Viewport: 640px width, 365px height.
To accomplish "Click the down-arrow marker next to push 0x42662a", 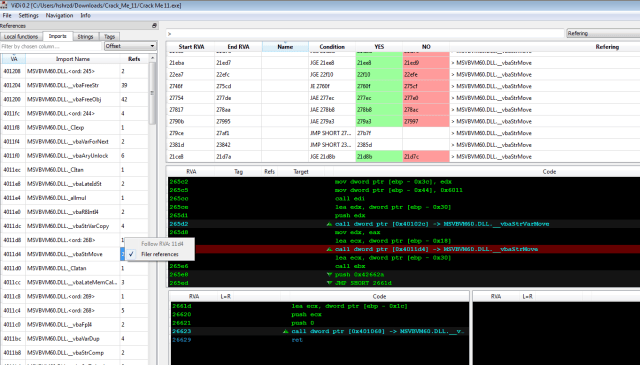I will (329, 274).
